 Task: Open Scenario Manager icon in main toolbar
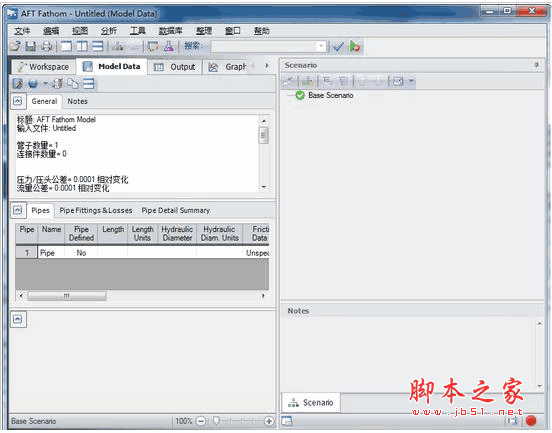118,46
